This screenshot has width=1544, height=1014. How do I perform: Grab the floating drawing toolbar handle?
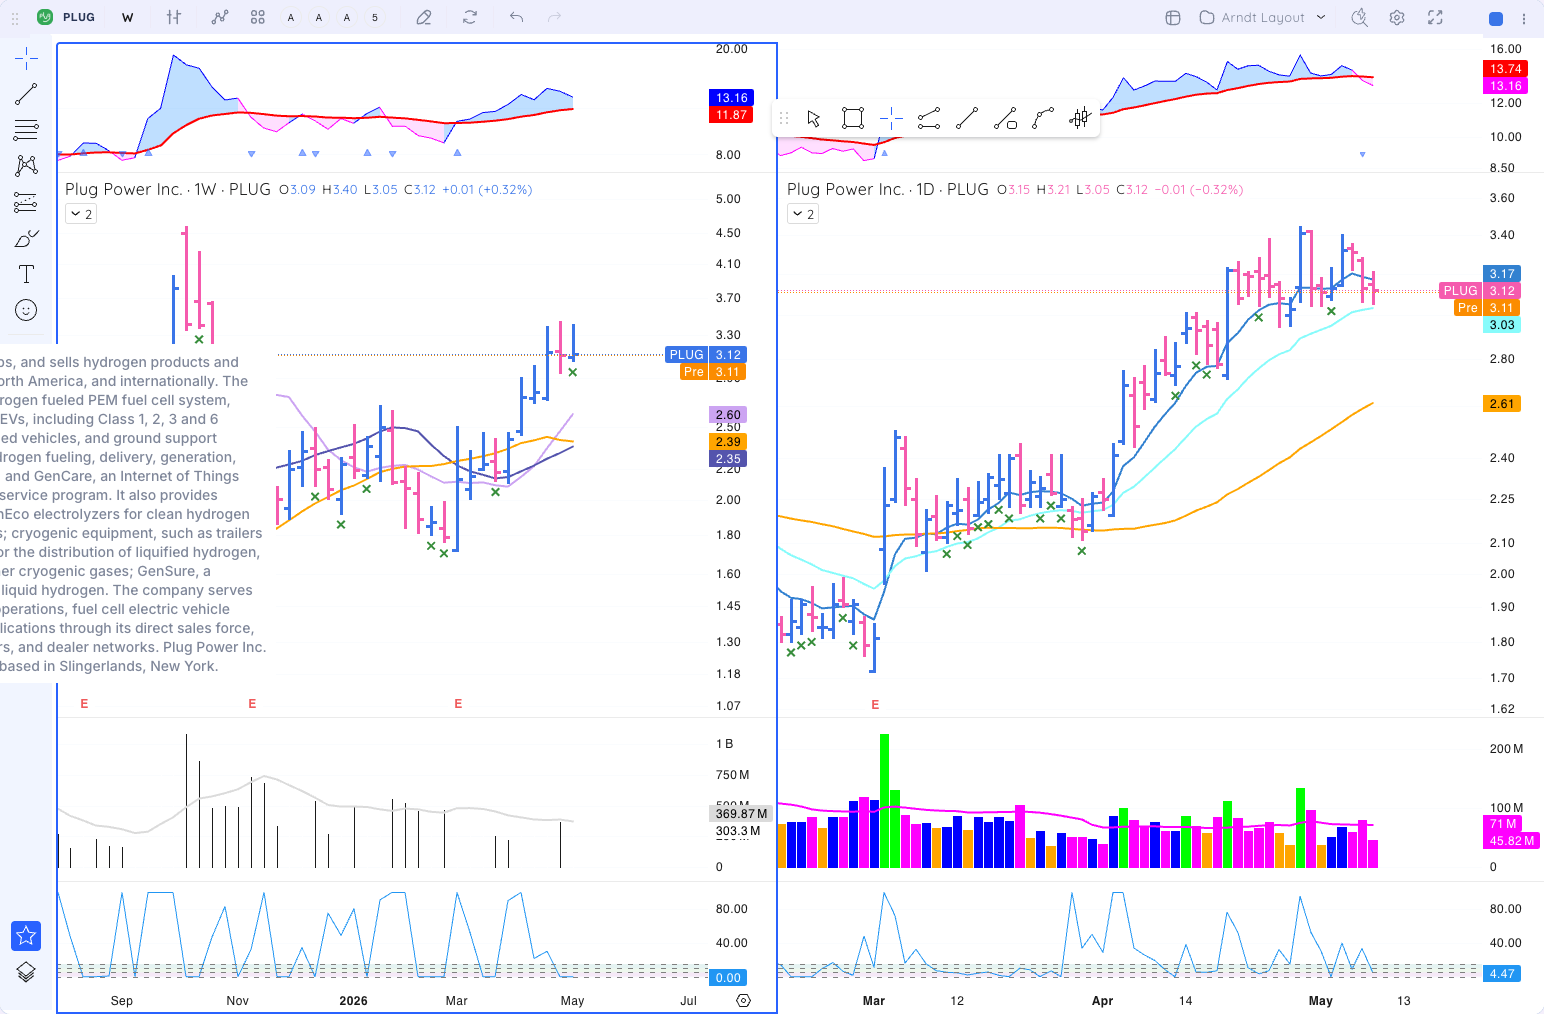click(784, 118)
